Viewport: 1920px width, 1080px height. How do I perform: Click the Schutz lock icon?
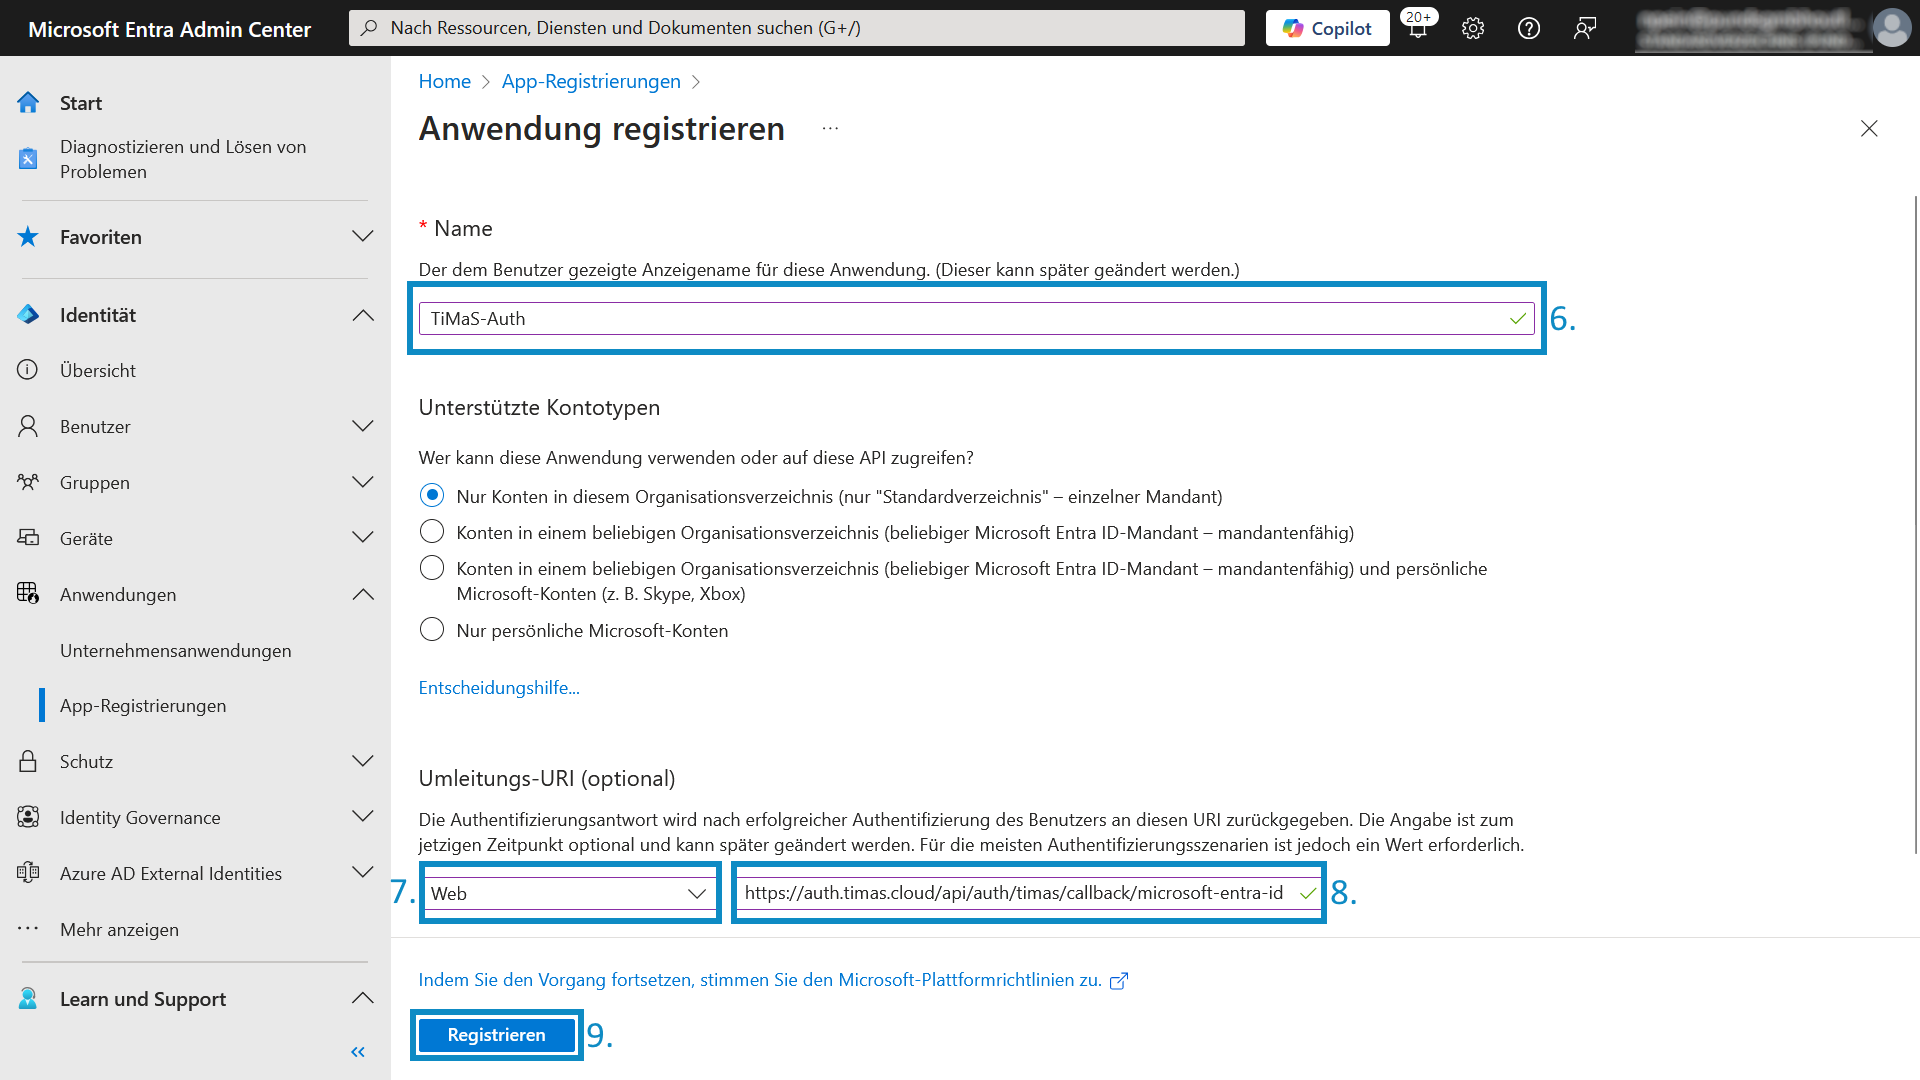tap(28, 761)
